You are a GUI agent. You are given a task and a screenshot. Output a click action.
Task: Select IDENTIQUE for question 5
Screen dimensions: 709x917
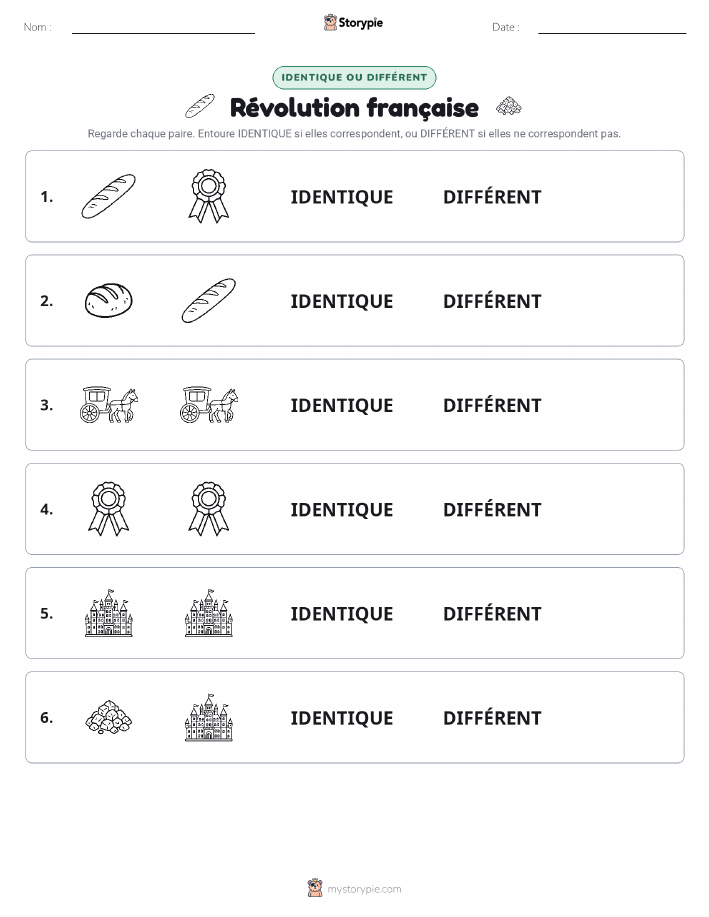342,613
